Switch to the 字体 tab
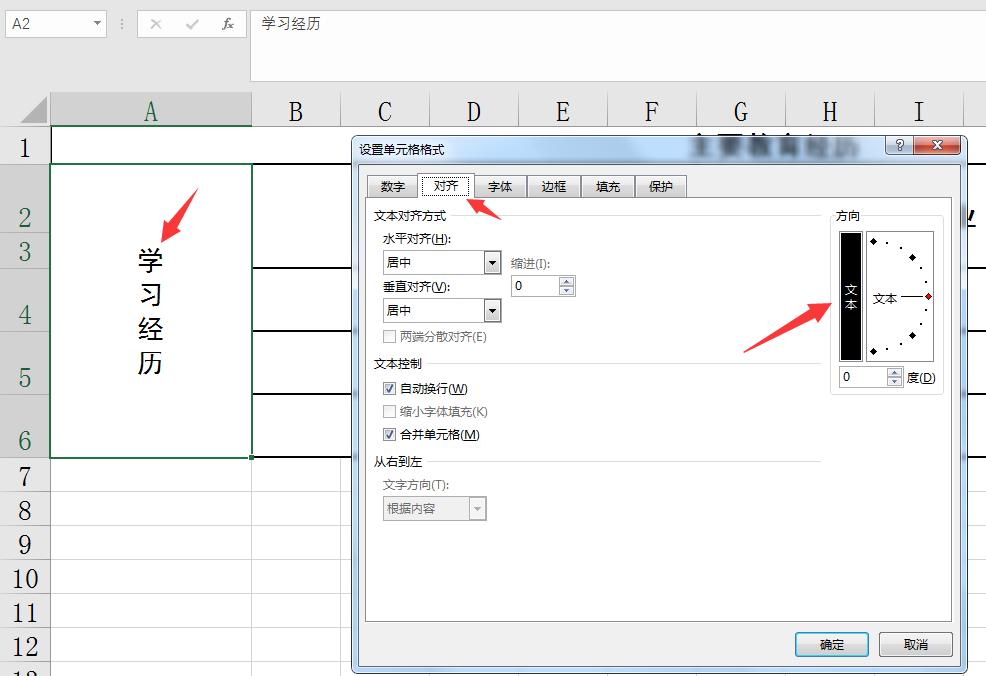 (x=500, y=186)
